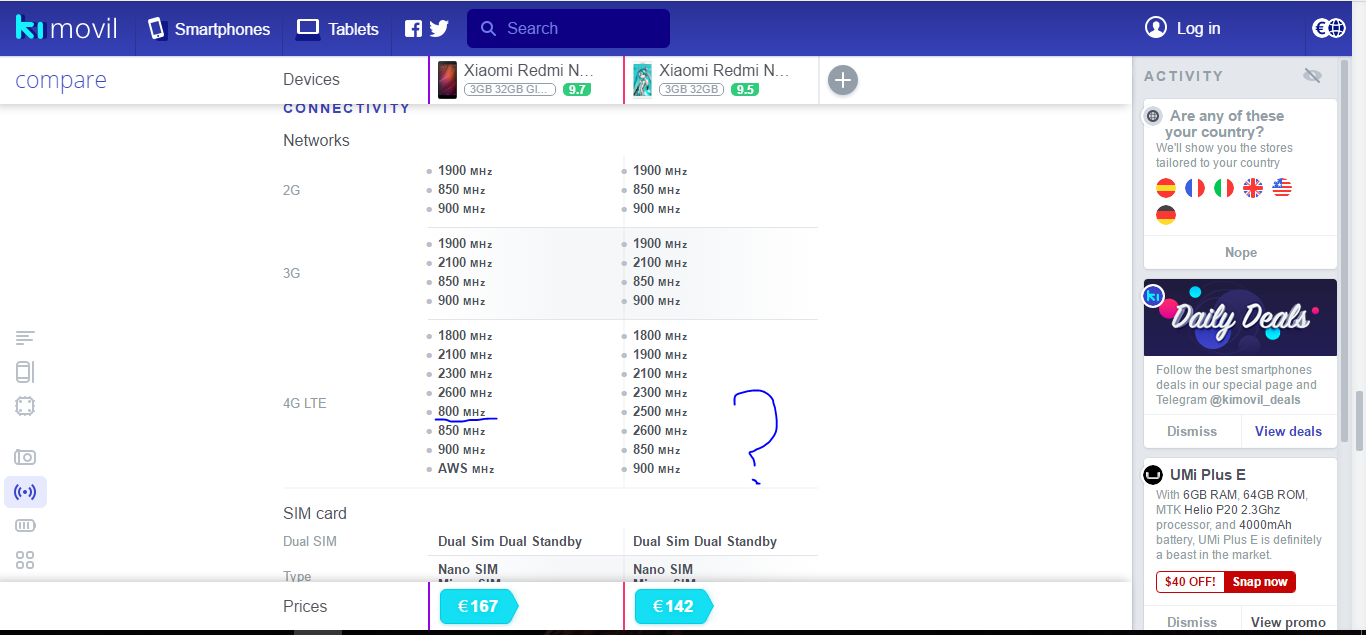
Task: Open the Smartphones section
Action: (209, 29)
